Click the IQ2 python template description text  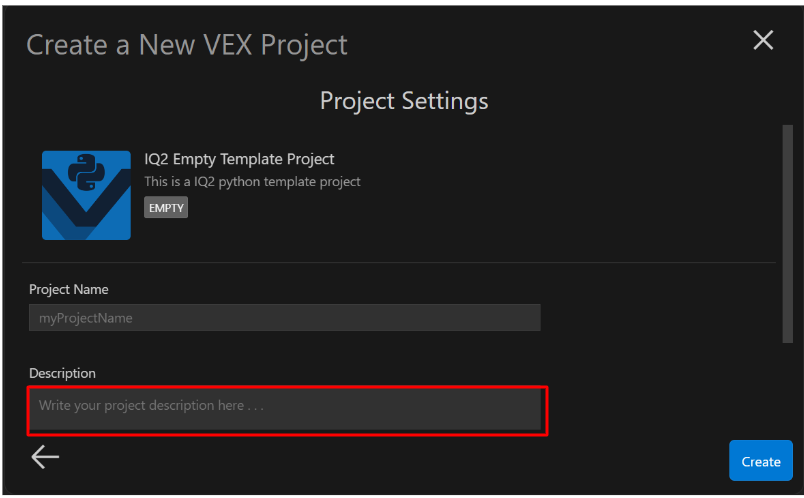click(252, 182)
